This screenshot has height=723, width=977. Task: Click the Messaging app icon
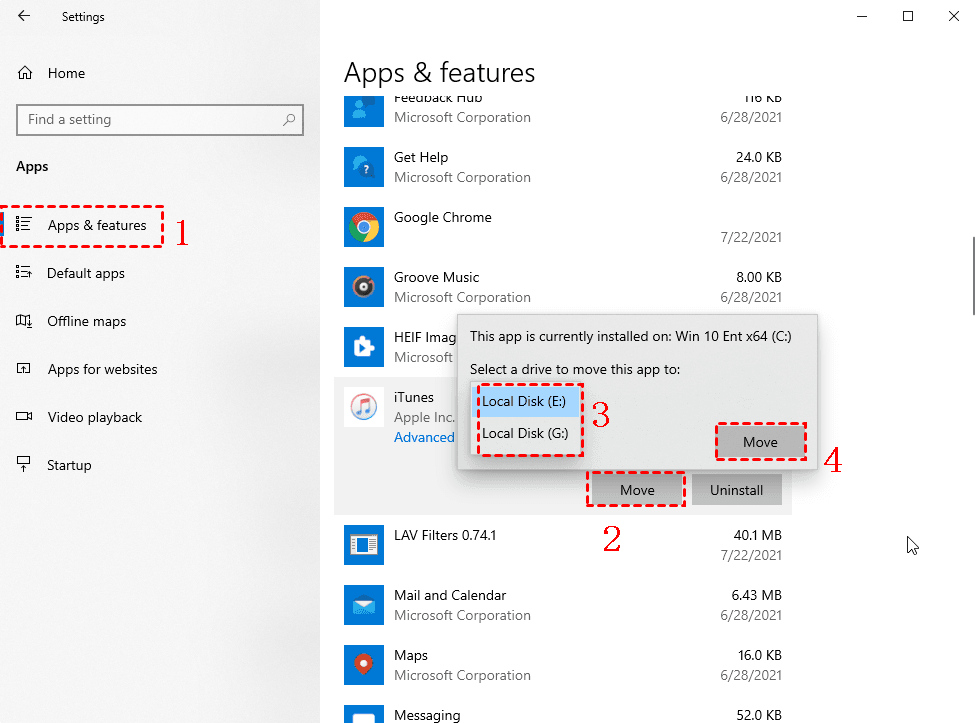363,715
